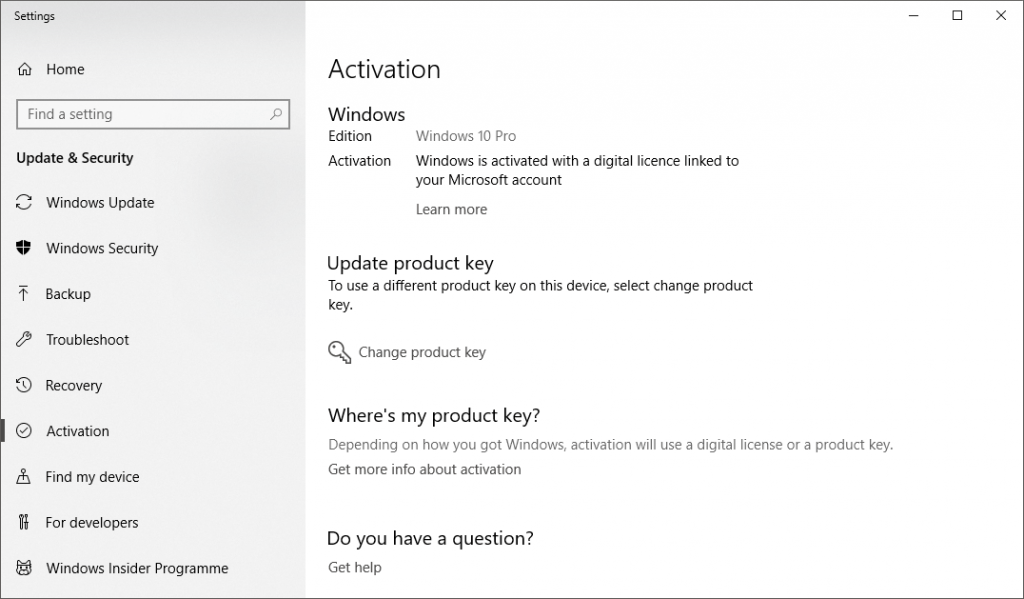Click the Windows Insider Programme cat icon
Viewport: 1024px width, 599px height.
25,568
